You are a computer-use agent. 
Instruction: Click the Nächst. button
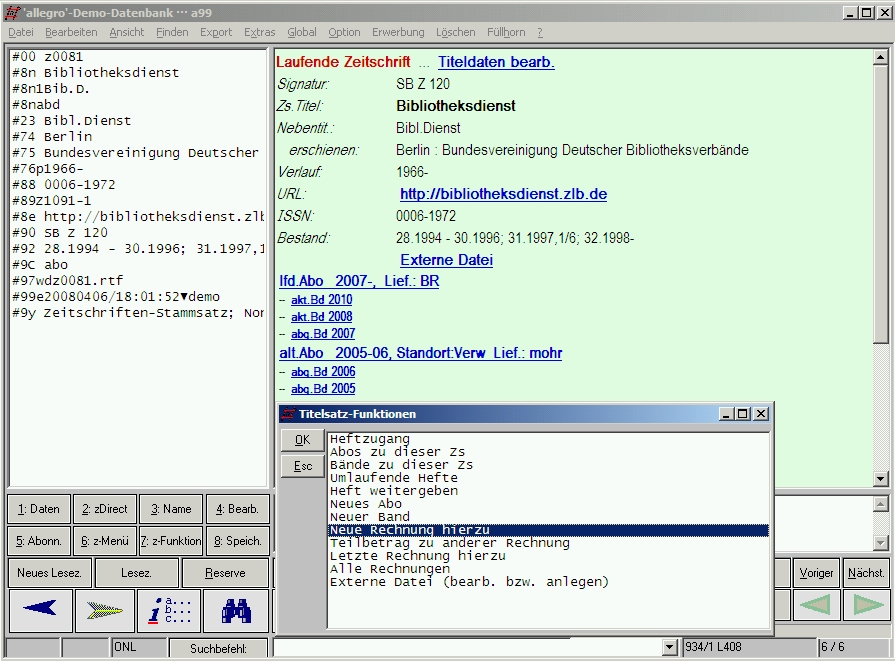pos(866,573)
